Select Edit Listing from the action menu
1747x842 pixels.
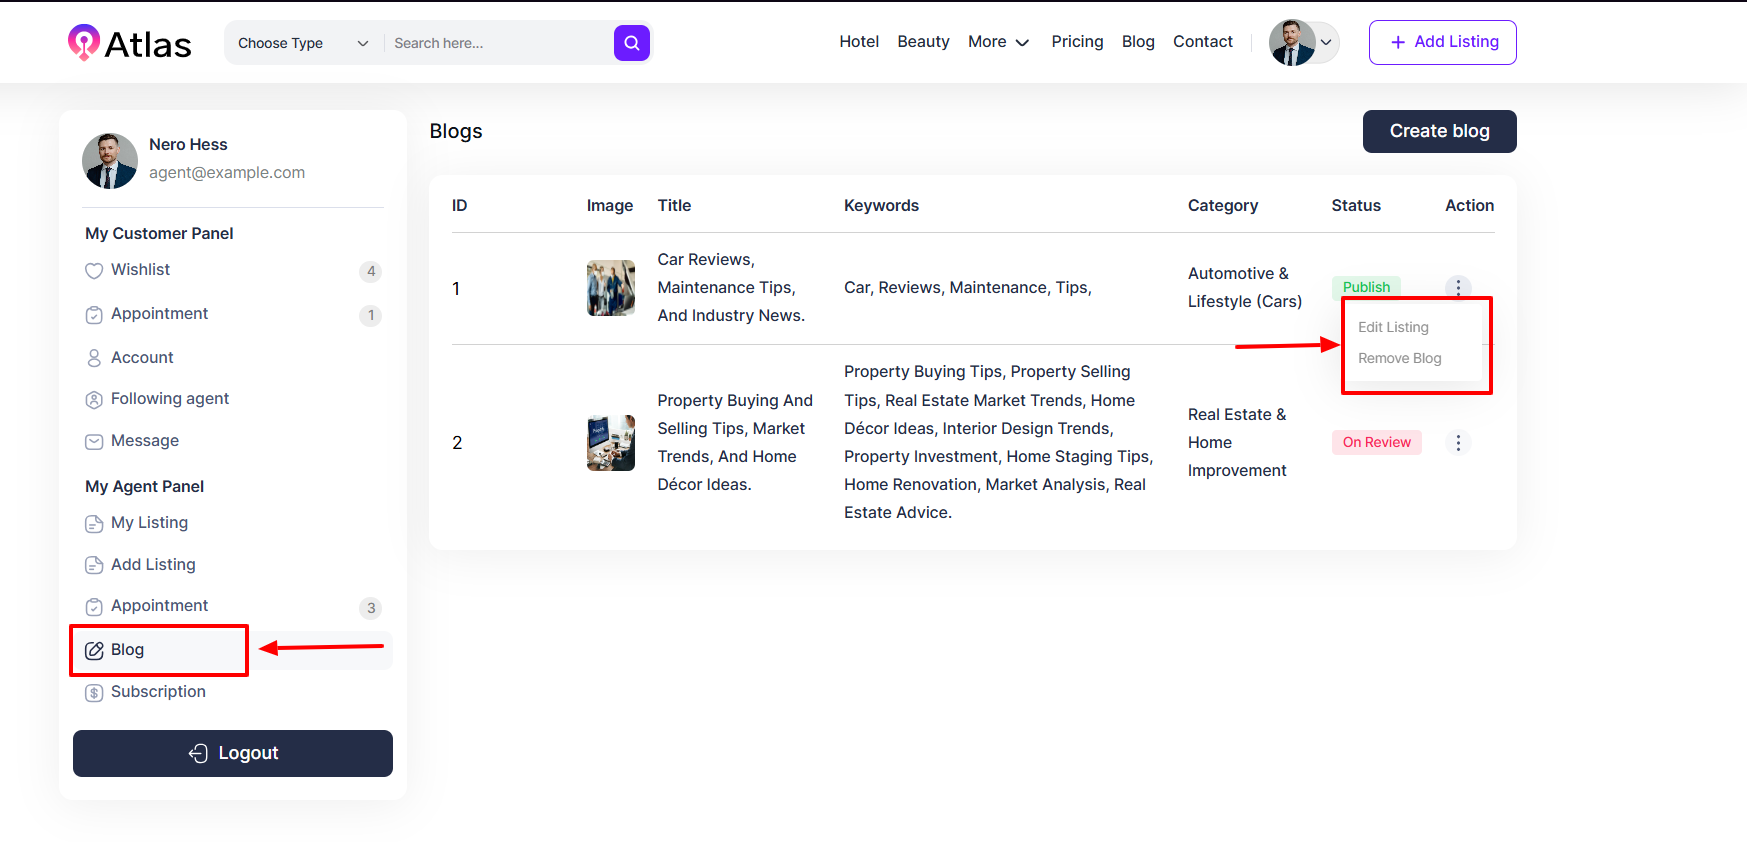point(1393,327)
